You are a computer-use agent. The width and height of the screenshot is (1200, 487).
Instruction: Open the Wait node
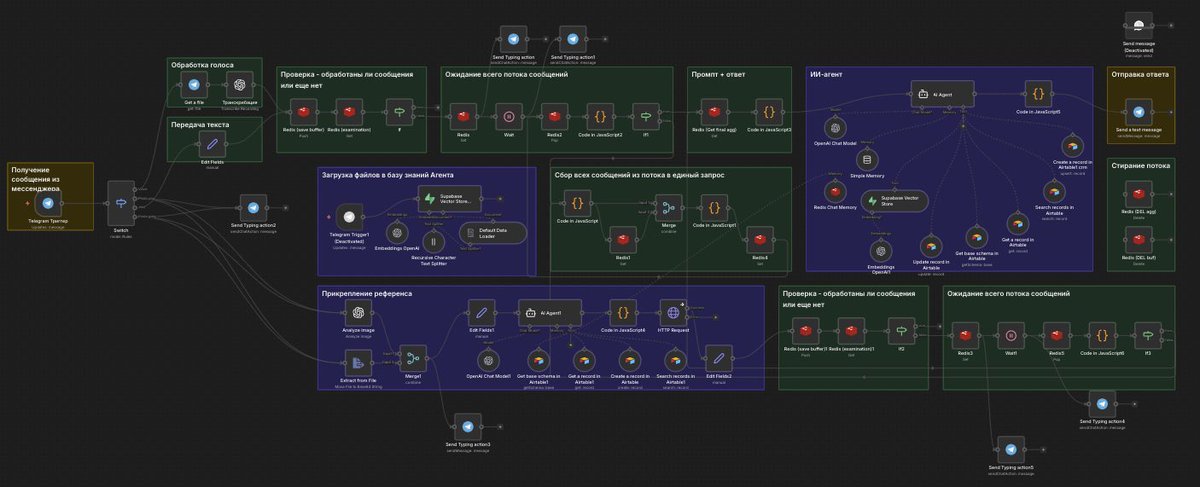pos(508,116)
